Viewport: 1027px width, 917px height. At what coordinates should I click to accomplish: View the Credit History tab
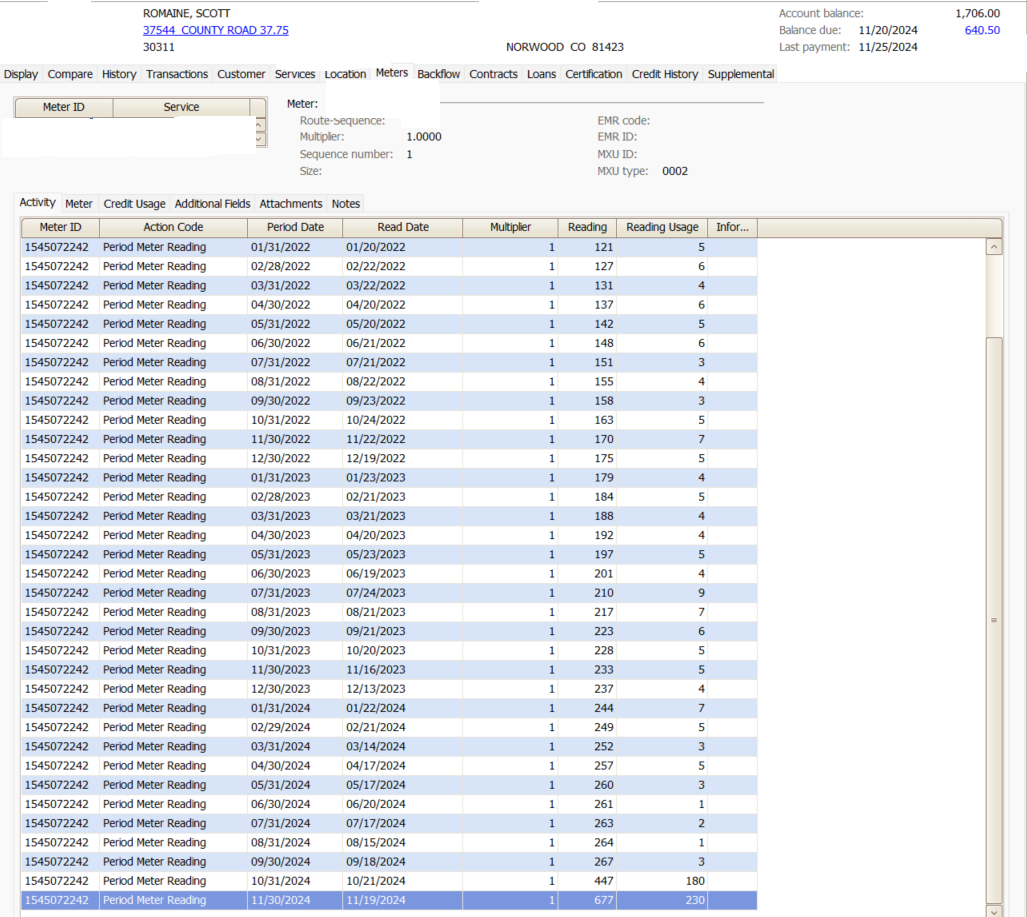click(x=665, y=74)
